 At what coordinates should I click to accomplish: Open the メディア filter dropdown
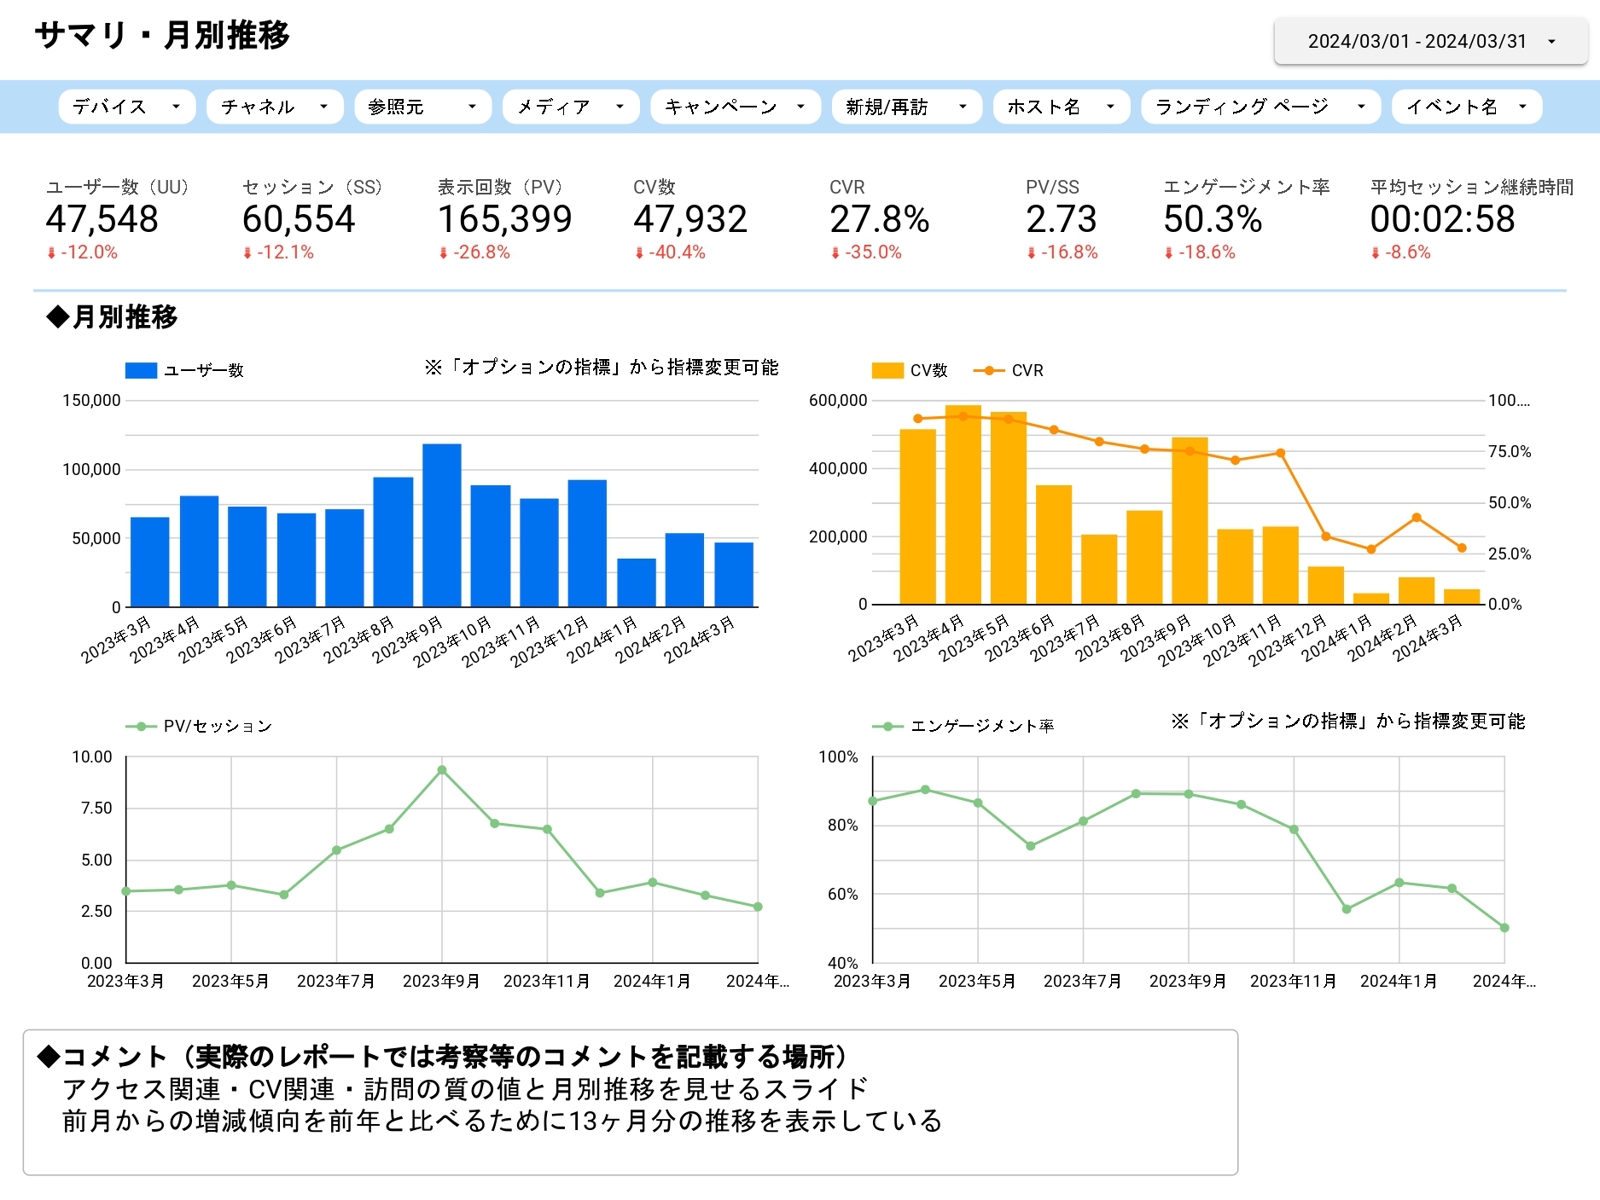click(x=570, y=106)
